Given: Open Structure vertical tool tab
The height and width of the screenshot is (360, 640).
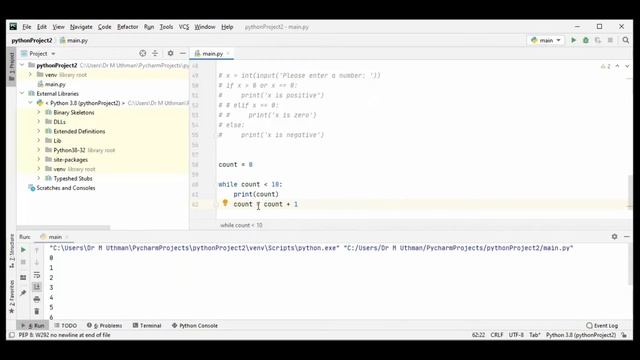Looking at the screenshot, I should 11,252.
